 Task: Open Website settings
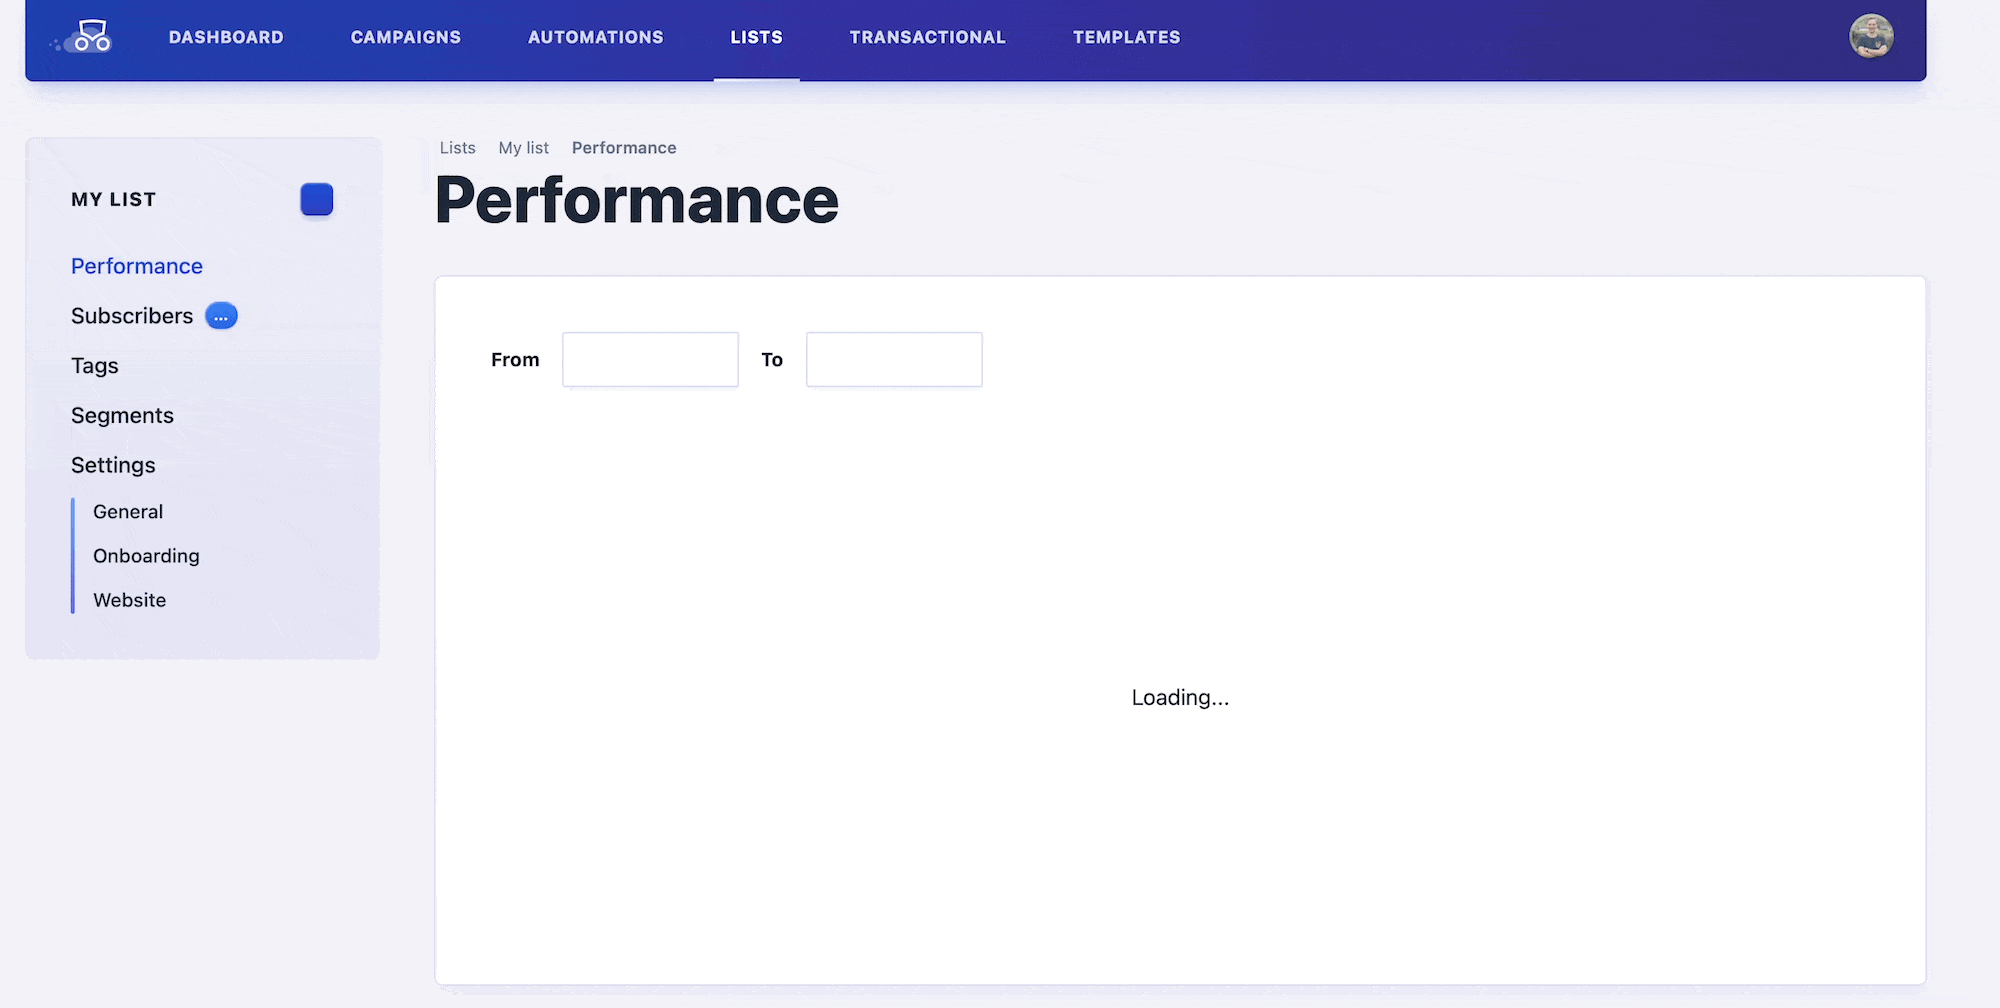[x=130, y=600]
